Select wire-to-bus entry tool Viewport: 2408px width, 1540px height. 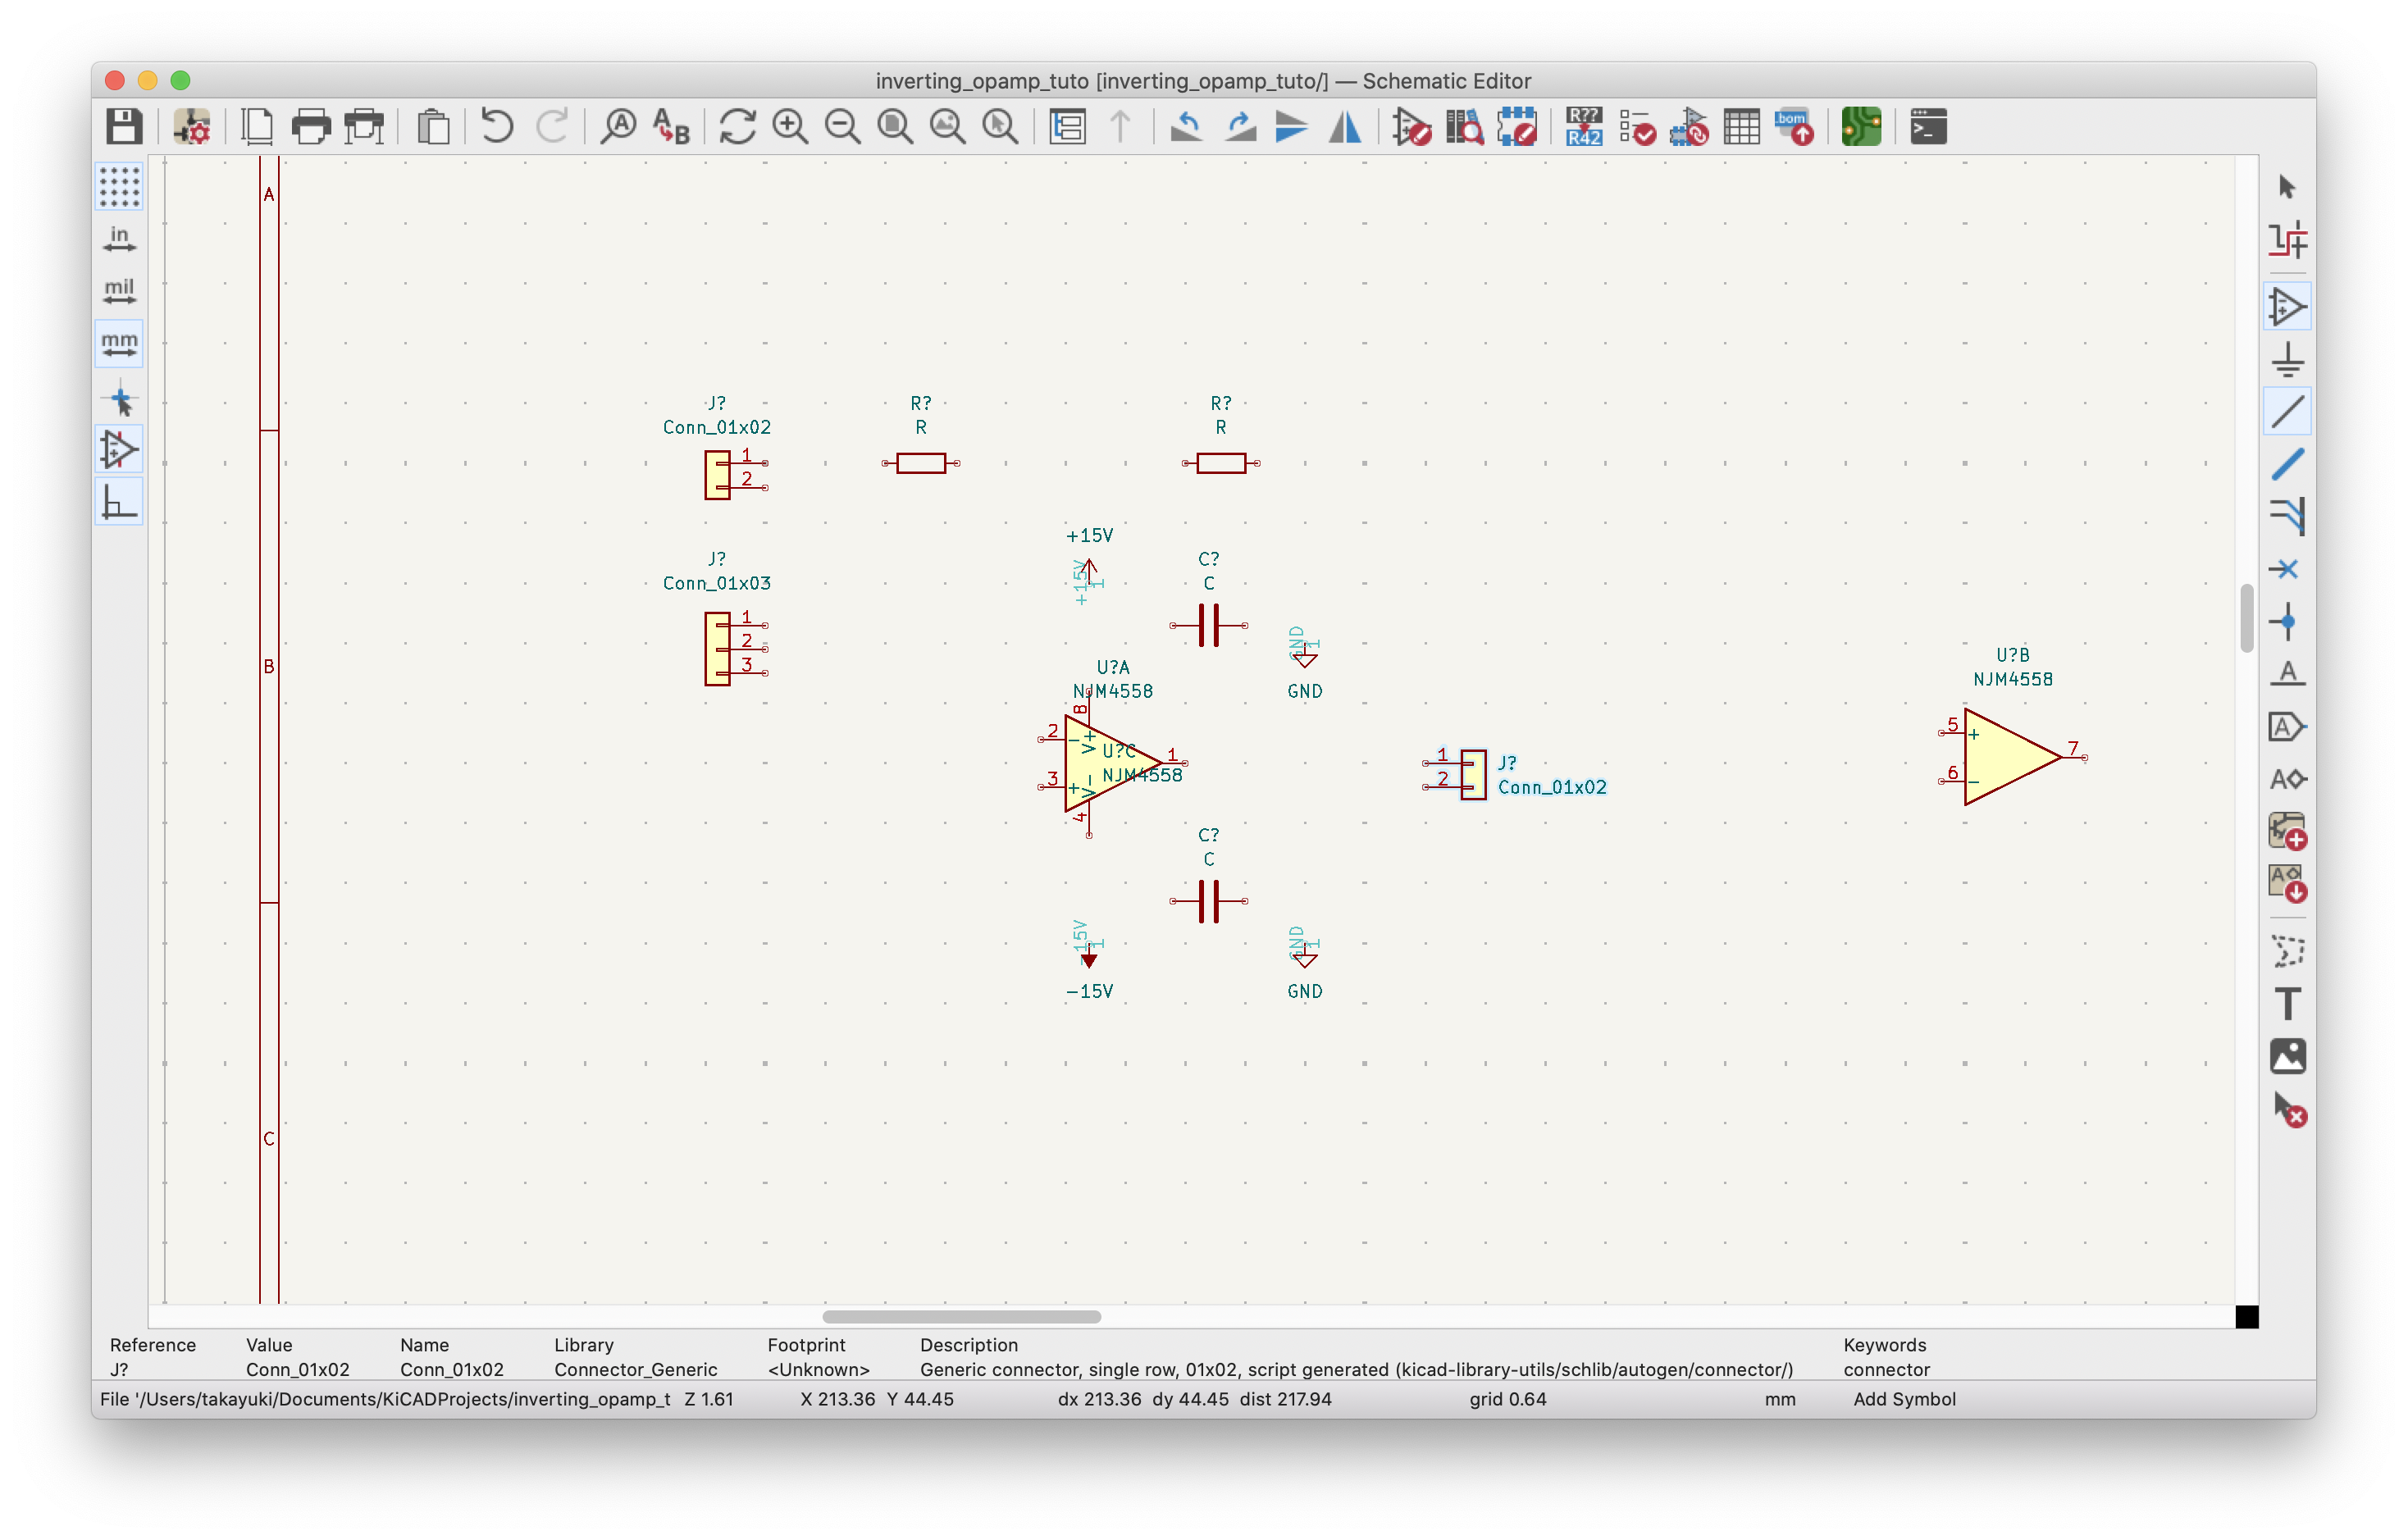pos(2287,517)
